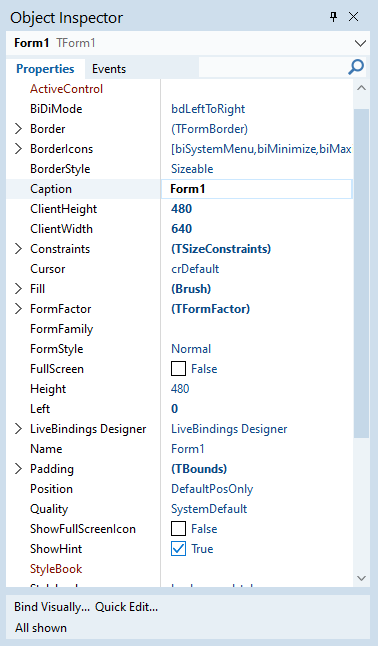Select the Caption property name
378x646 pixels.
[51, 189]
